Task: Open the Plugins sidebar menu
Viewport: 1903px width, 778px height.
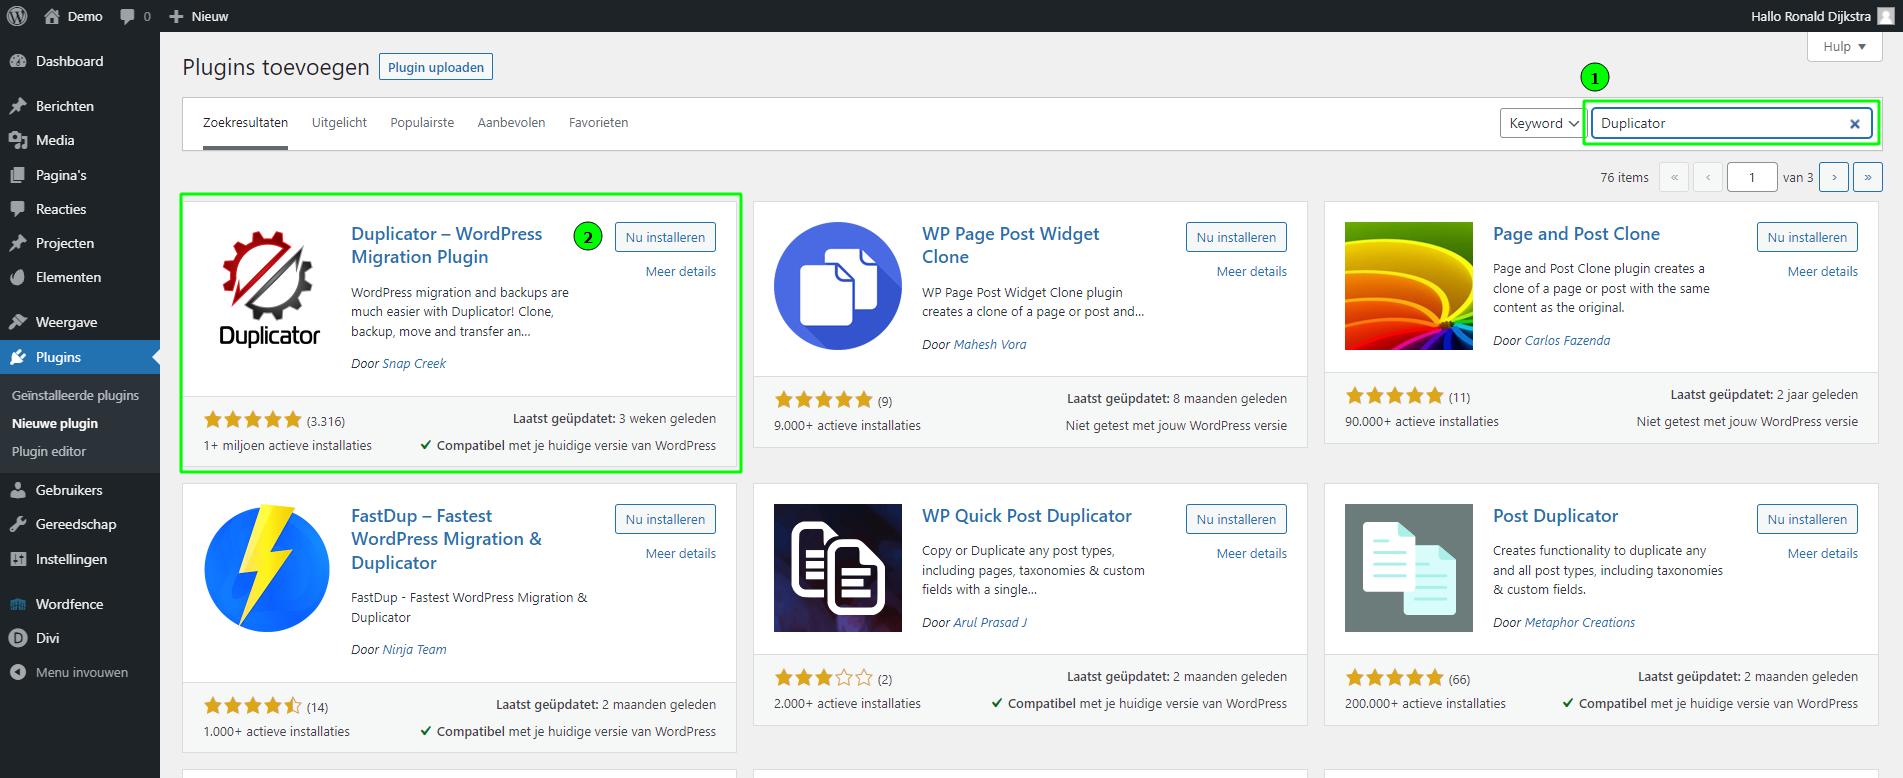Action: 80,357
